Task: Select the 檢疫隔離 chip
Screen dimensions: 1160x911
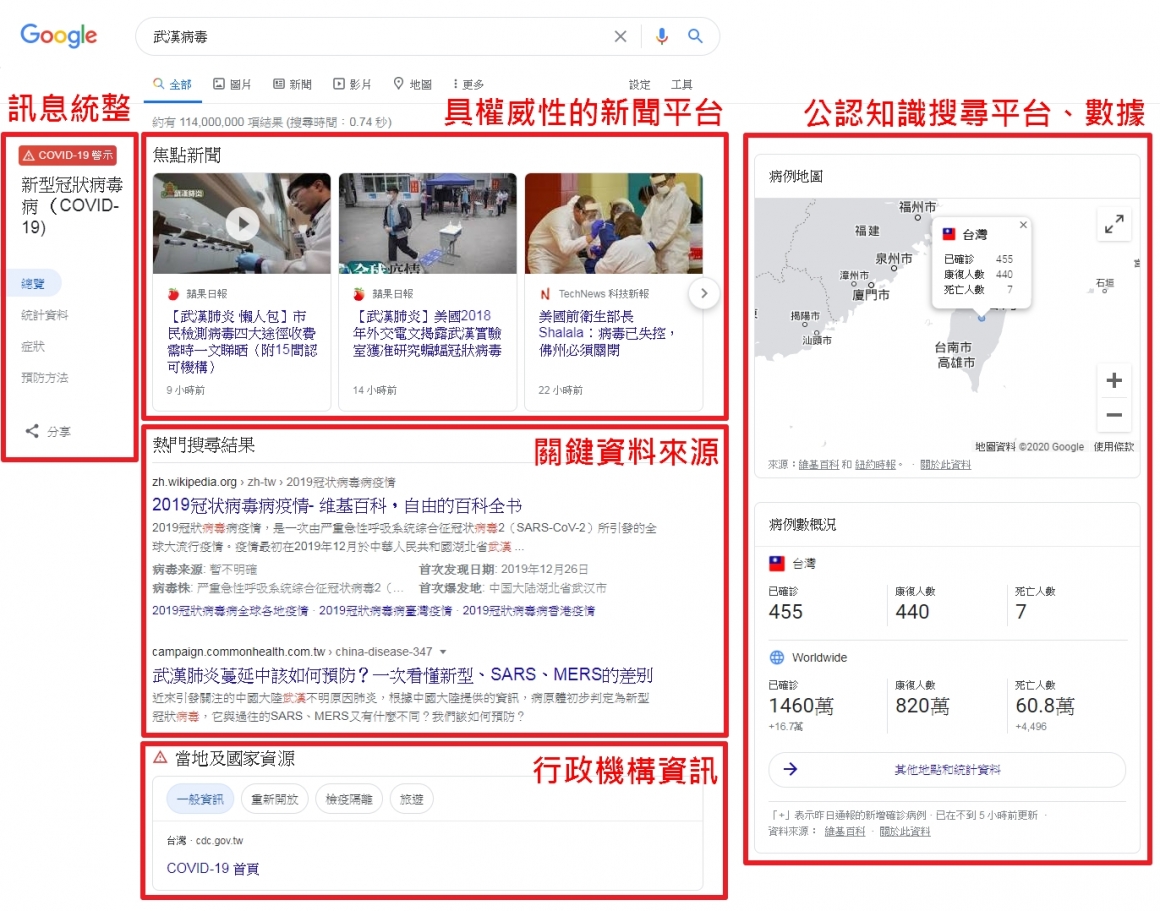Action: pos(349,799)
